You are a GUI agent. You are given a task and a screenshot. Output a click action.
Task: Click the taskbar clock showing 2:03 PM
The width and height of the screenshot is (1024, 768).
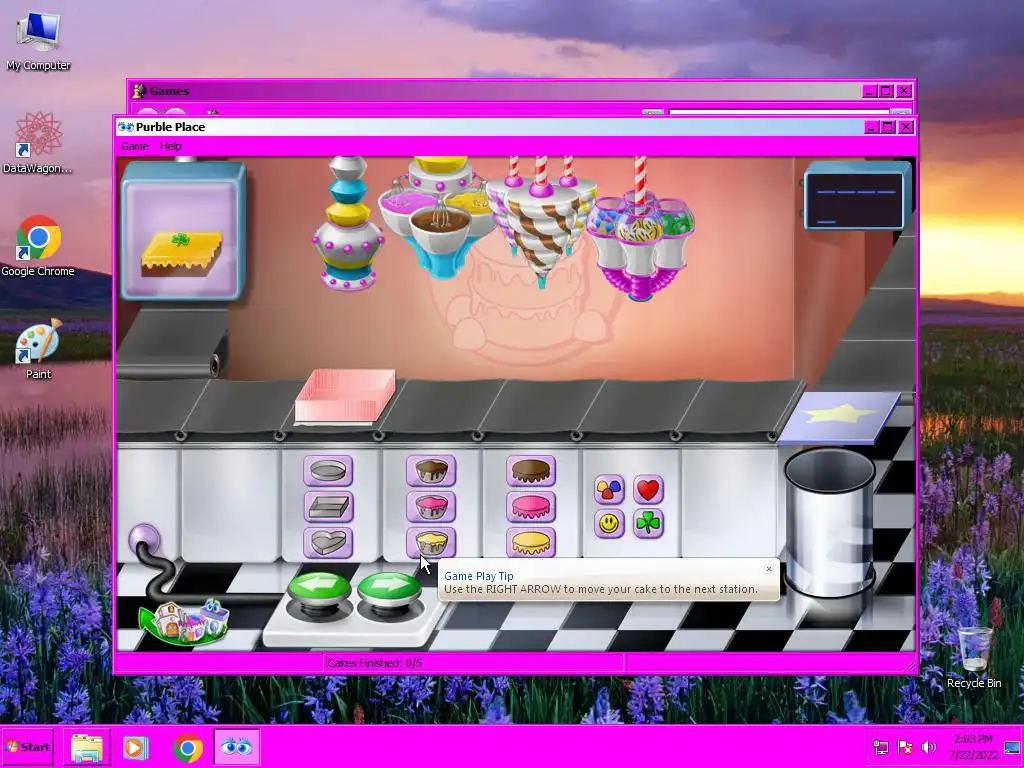point(973,746)
